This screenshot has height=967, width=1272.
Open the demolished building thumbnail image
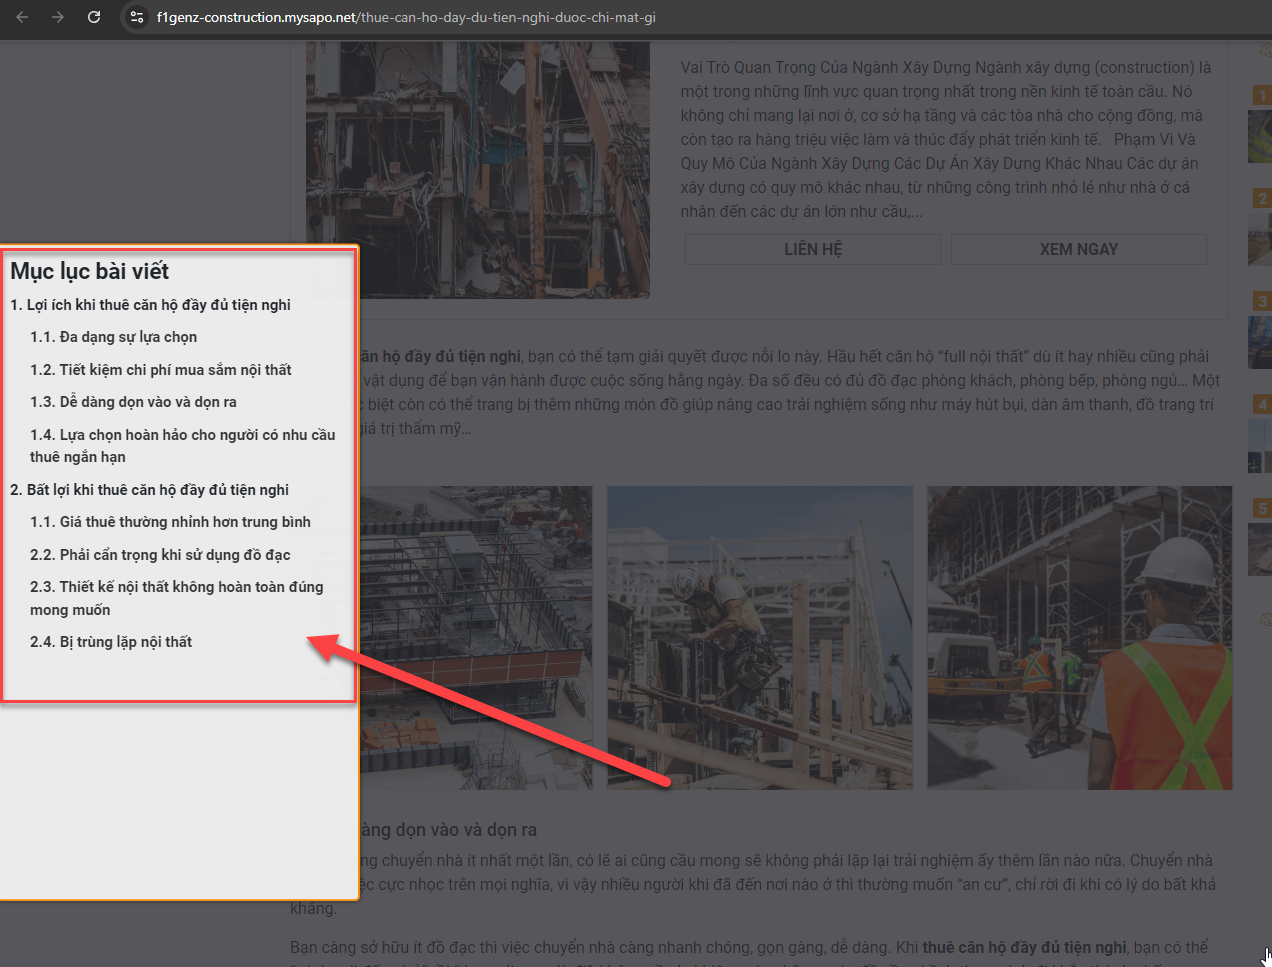478,170
